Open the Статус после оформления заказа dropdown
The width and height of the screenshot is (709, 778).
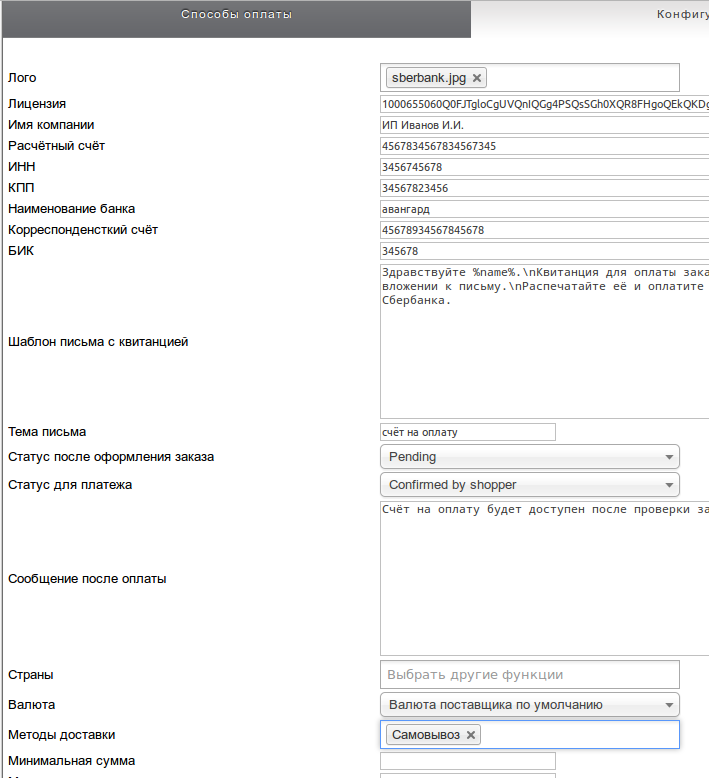coord(529,457)
